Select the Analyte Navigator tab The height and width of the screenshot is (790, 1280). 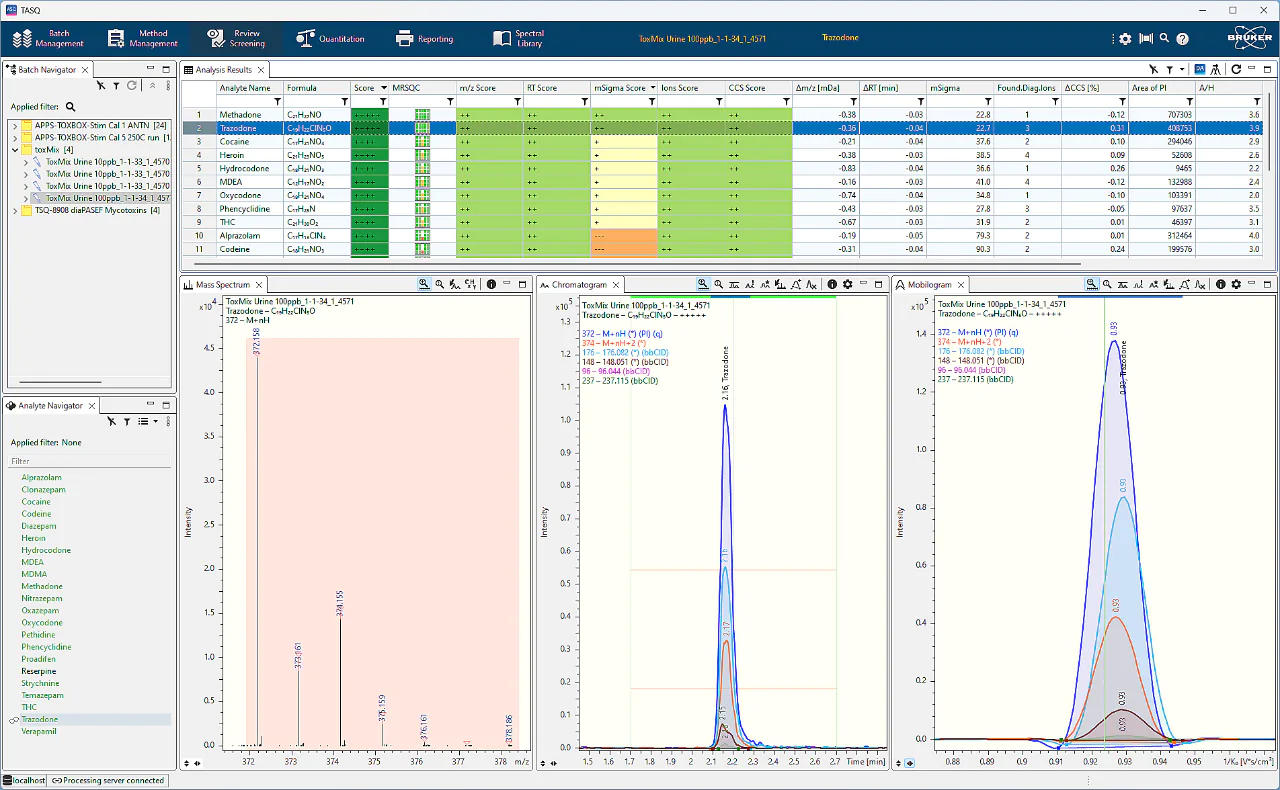tap(51, 406)
